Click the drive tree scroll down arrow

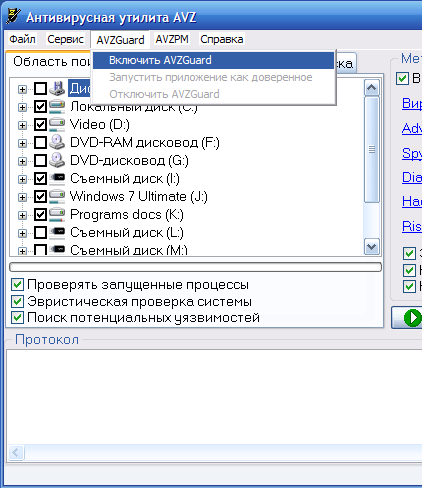click(x=372, y=247)
